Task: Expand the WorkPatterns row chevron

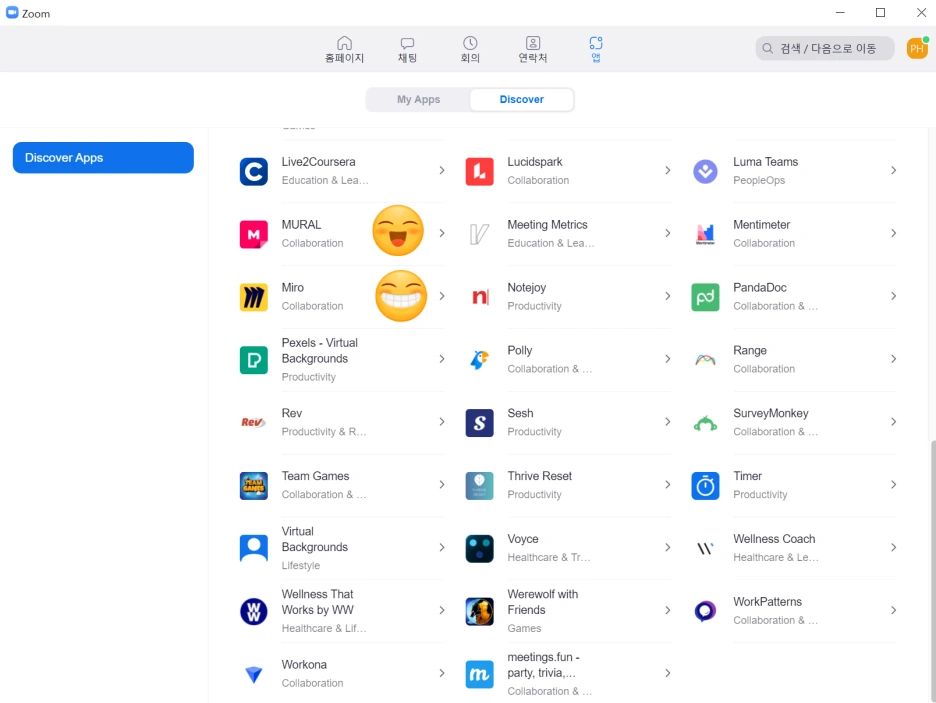Action: pyautogui.click(x=893, y=610)
